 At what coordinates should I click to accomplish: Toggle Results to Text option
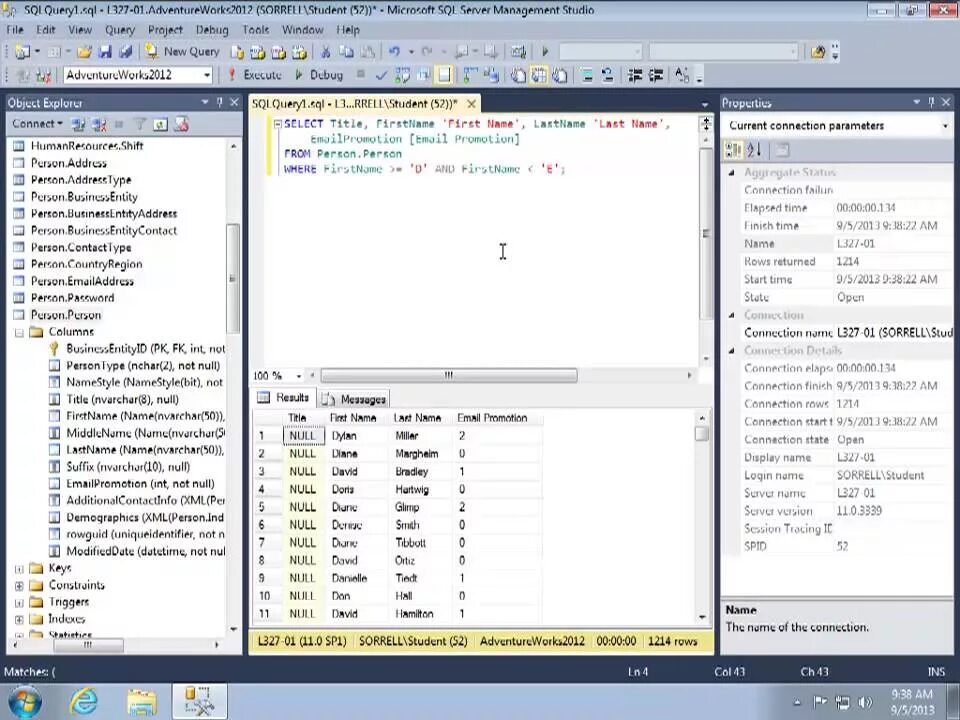point(518,75)
